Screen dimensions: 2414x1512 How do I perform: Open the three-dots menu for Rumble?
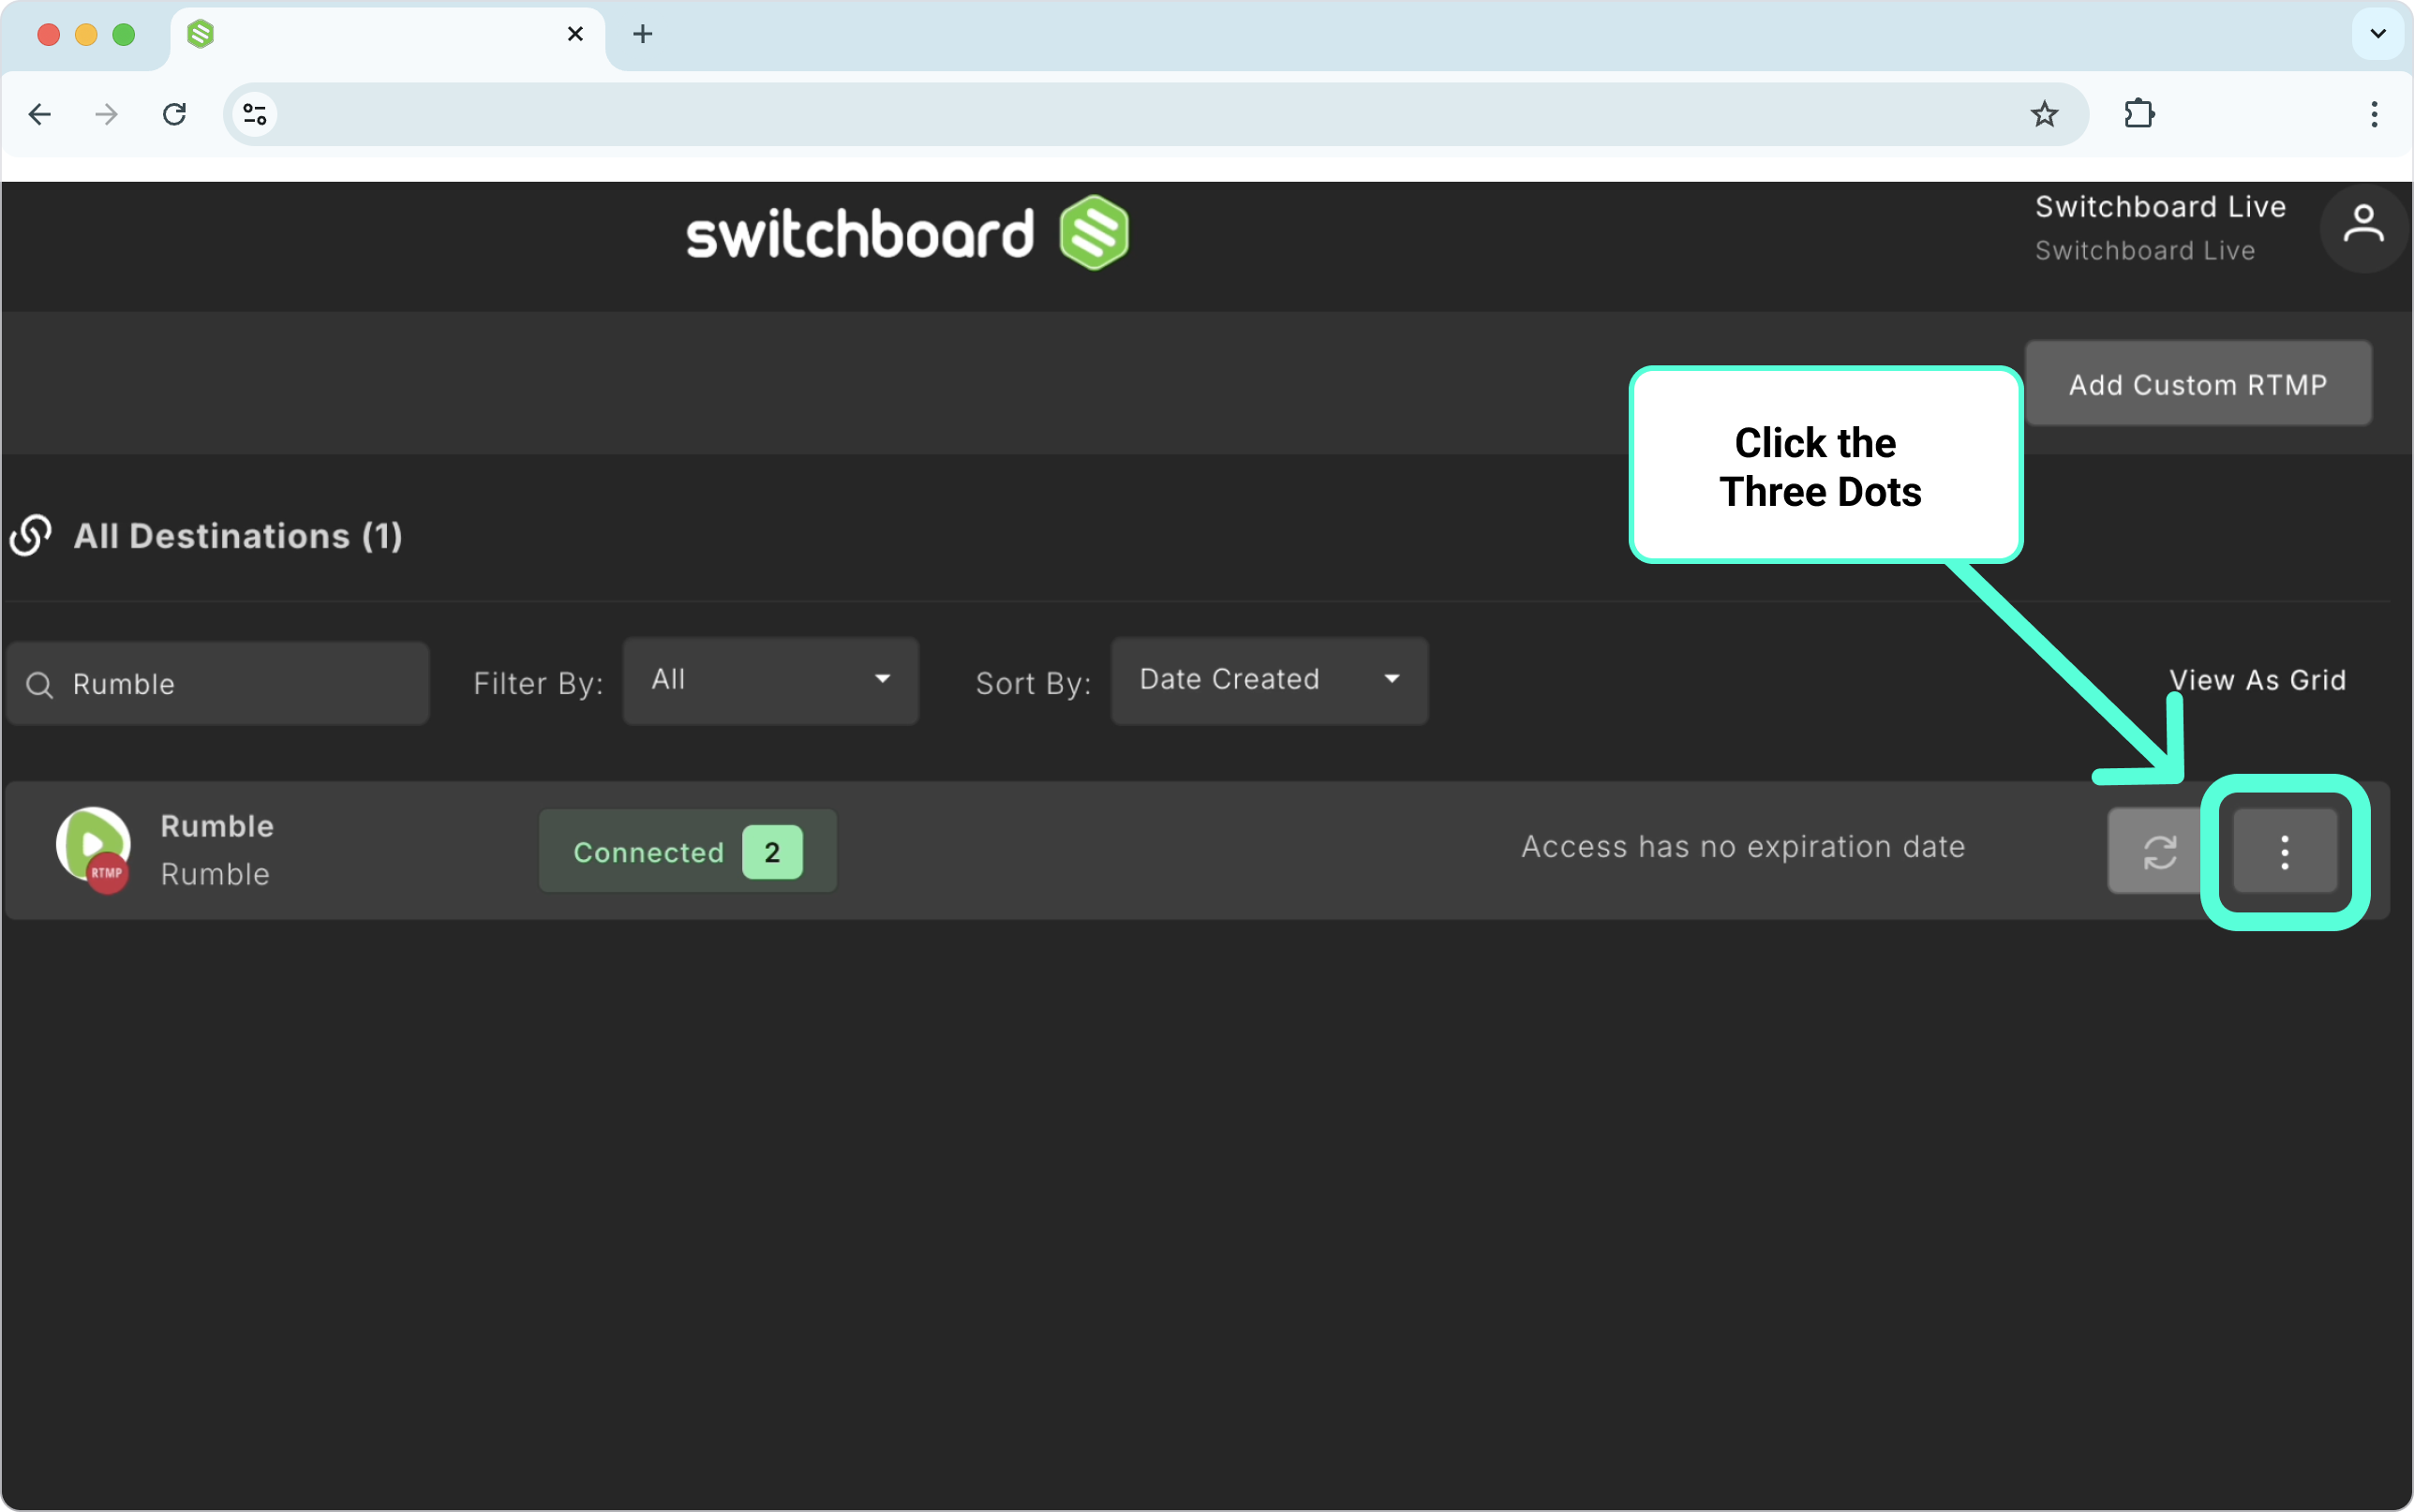click(2284, 852)
